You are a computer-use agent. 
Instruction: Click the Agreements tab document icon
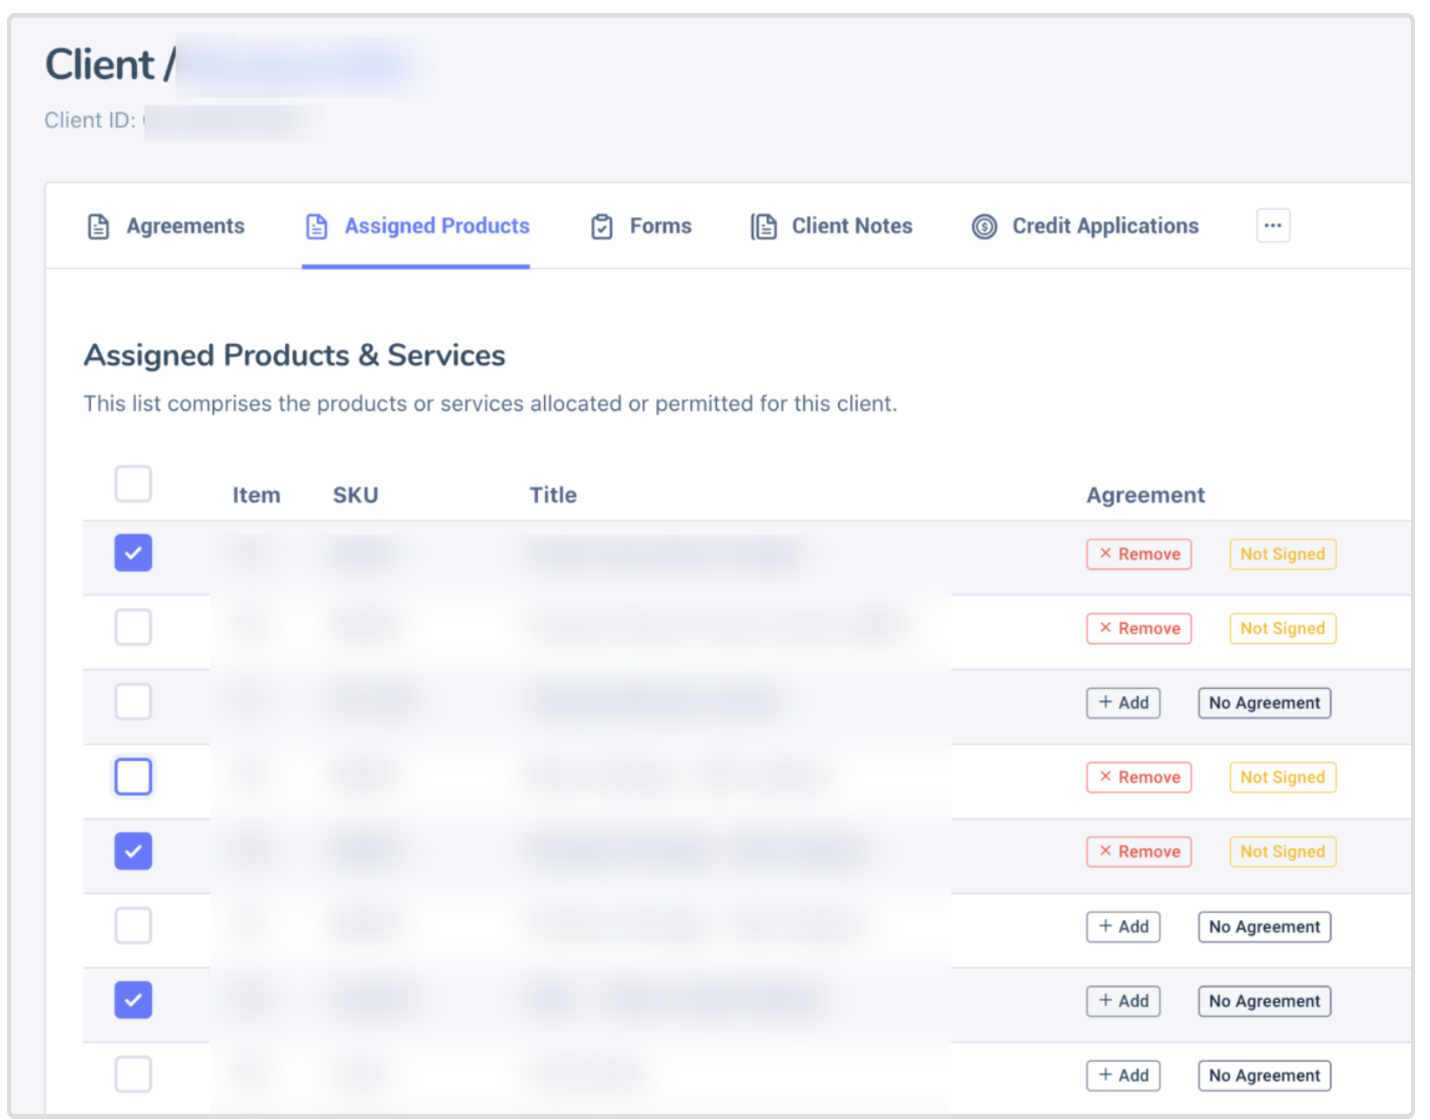[x=98, y=226]
